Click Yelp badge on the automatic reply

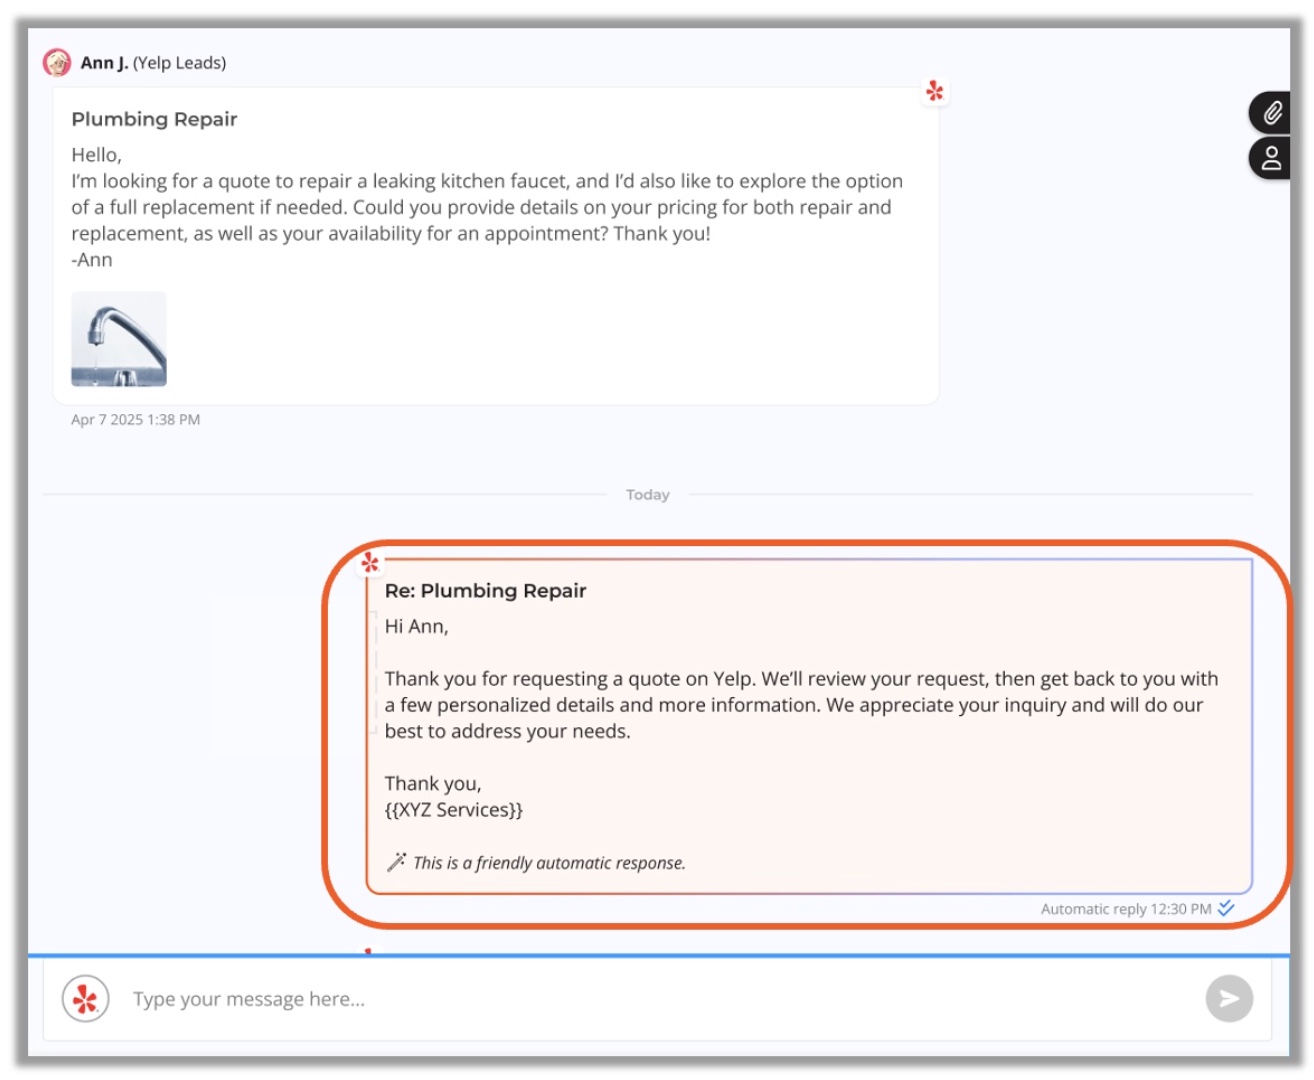point(370,563)
